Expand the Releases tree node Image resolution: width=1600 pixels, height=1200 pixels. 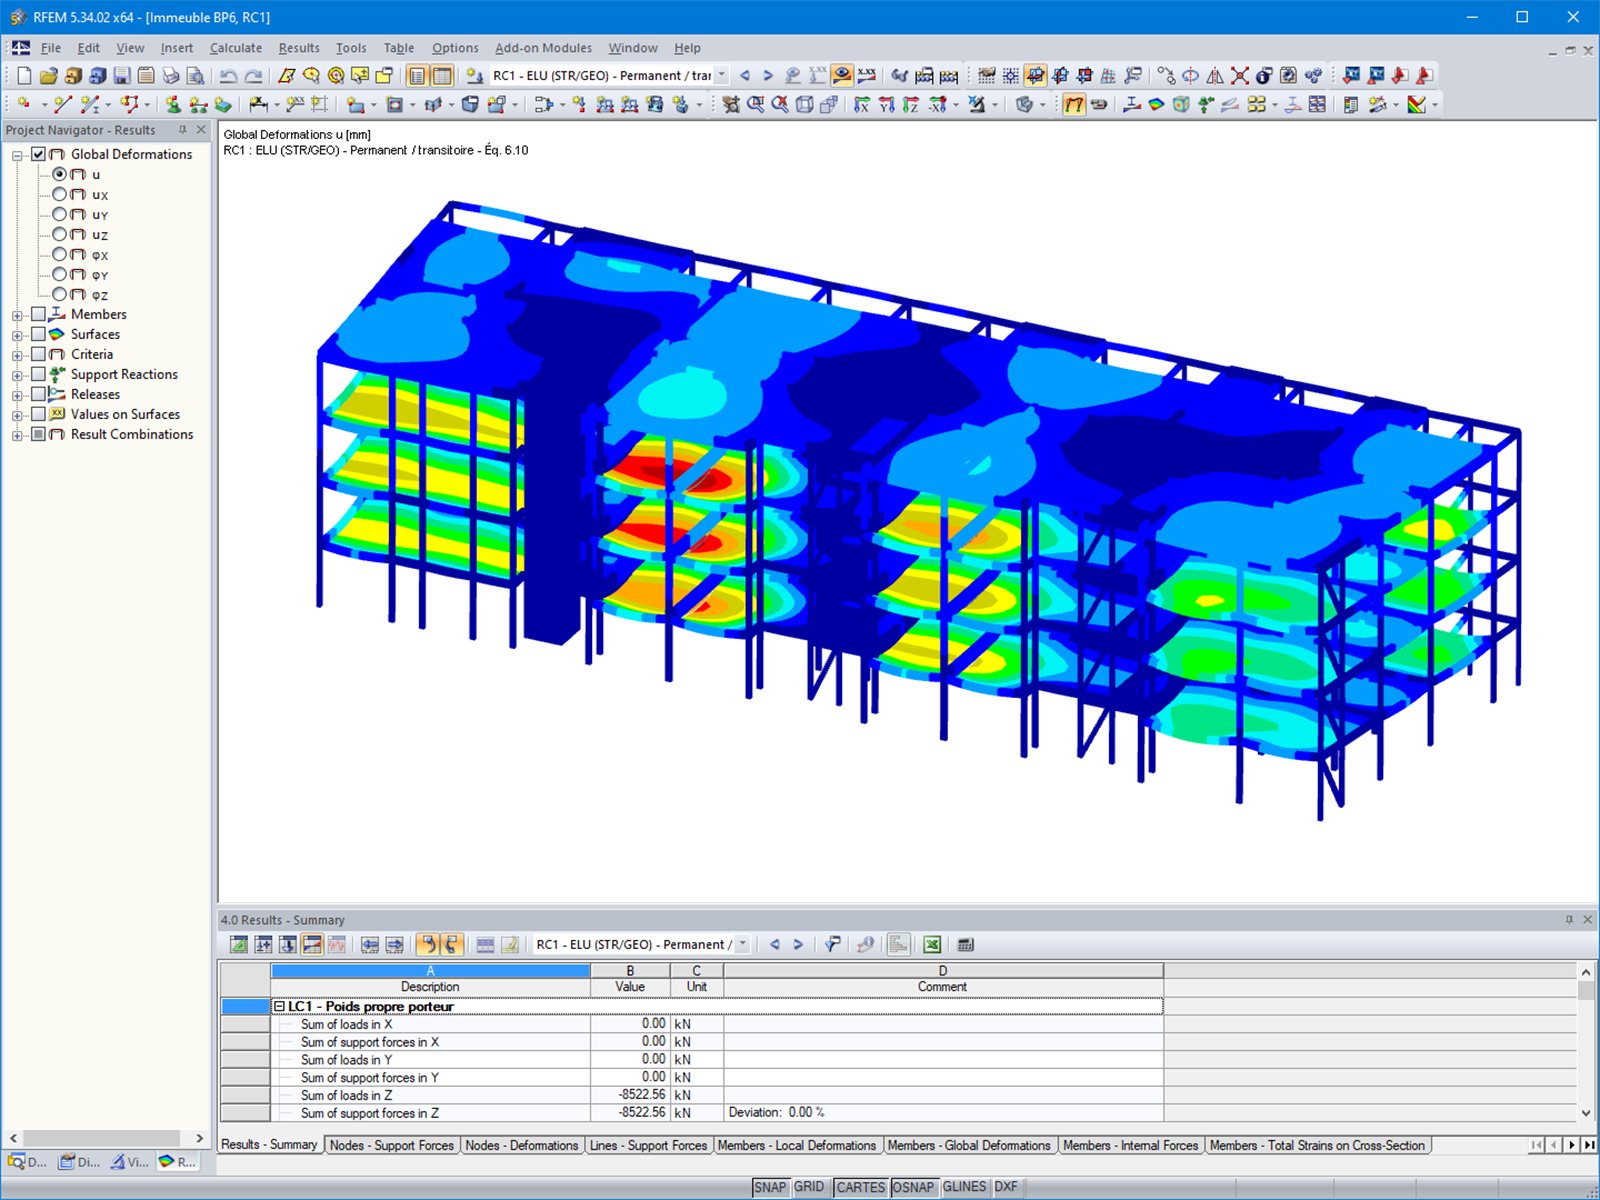pos(17,395)
